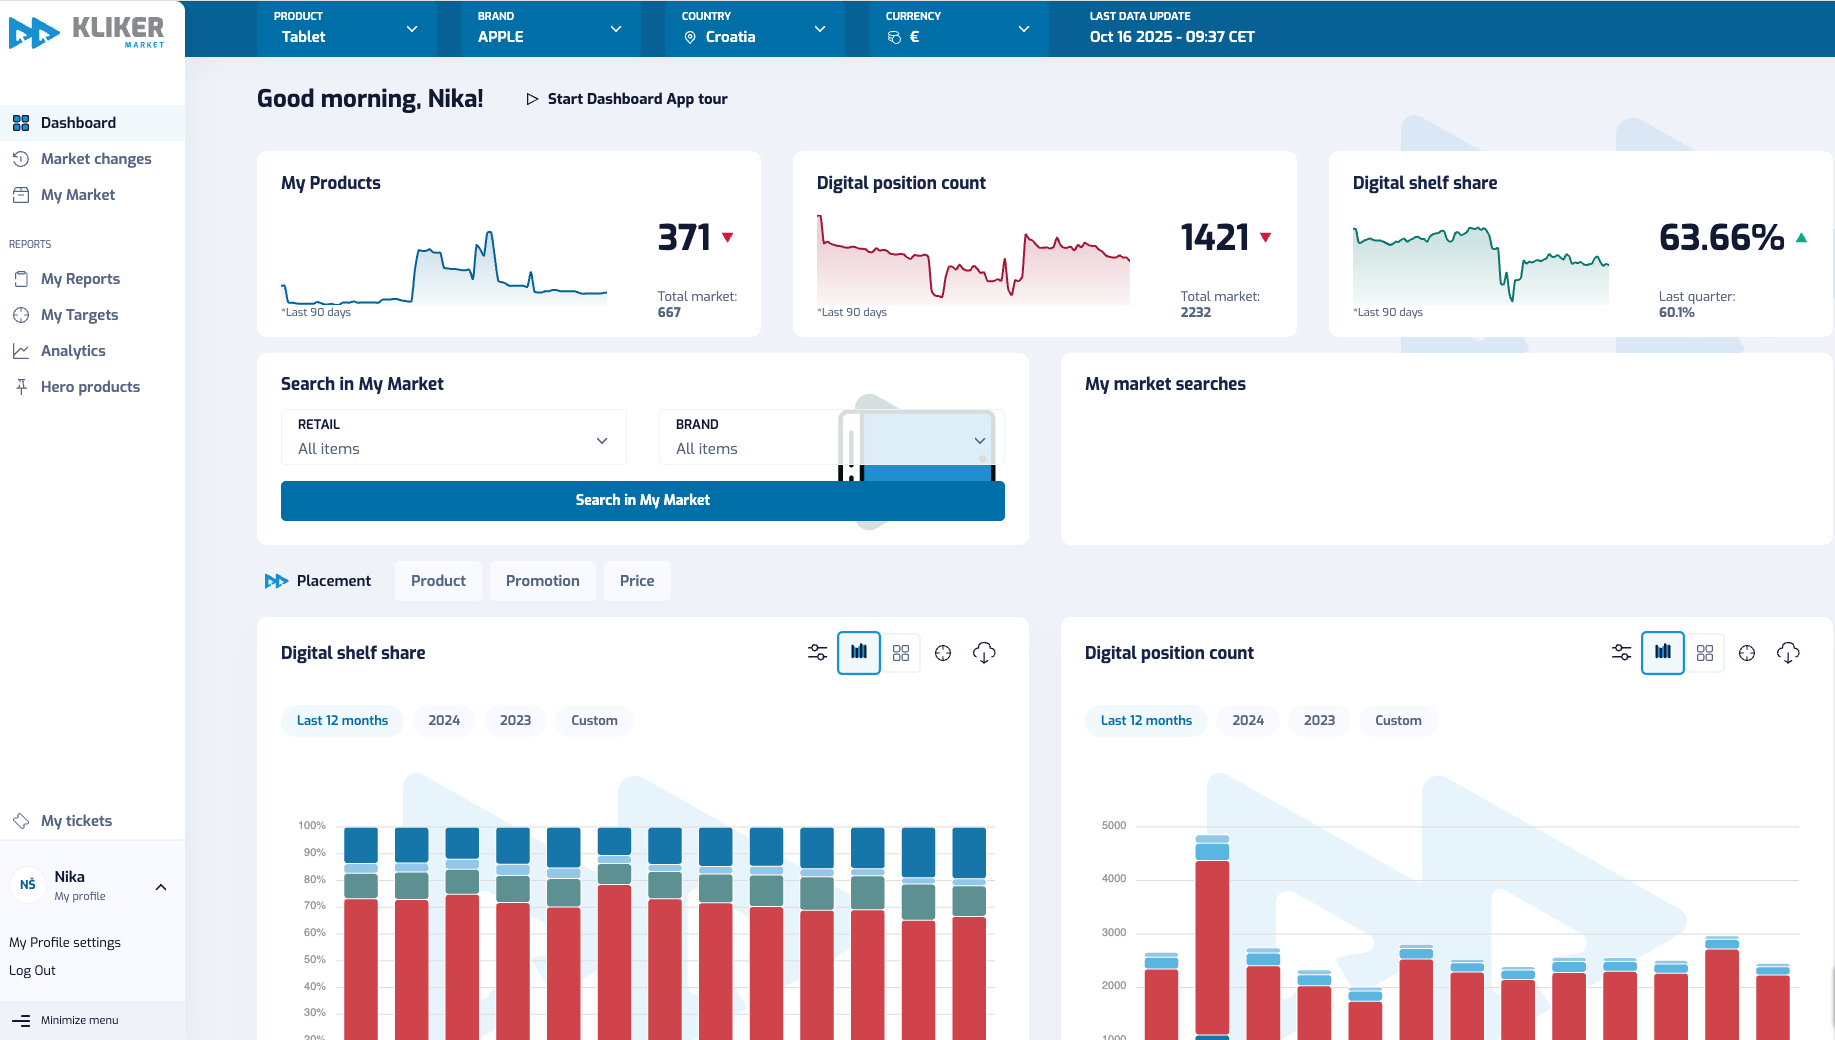Open the Analytics section in the sidebar

click(x=72, y=350)
